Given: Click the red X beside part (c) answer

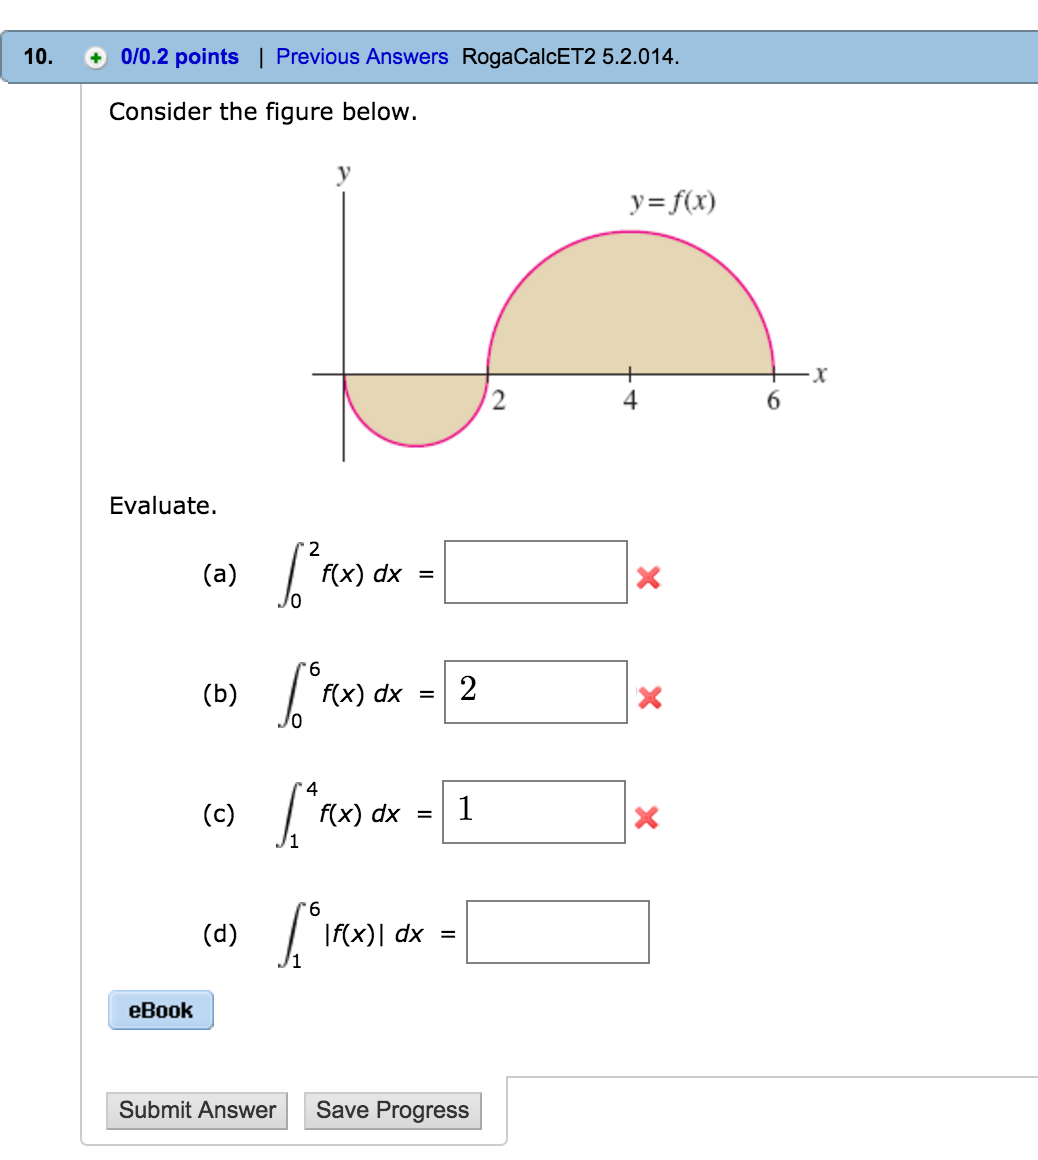Looking at the screenshot, I should (x=647, y=818).
